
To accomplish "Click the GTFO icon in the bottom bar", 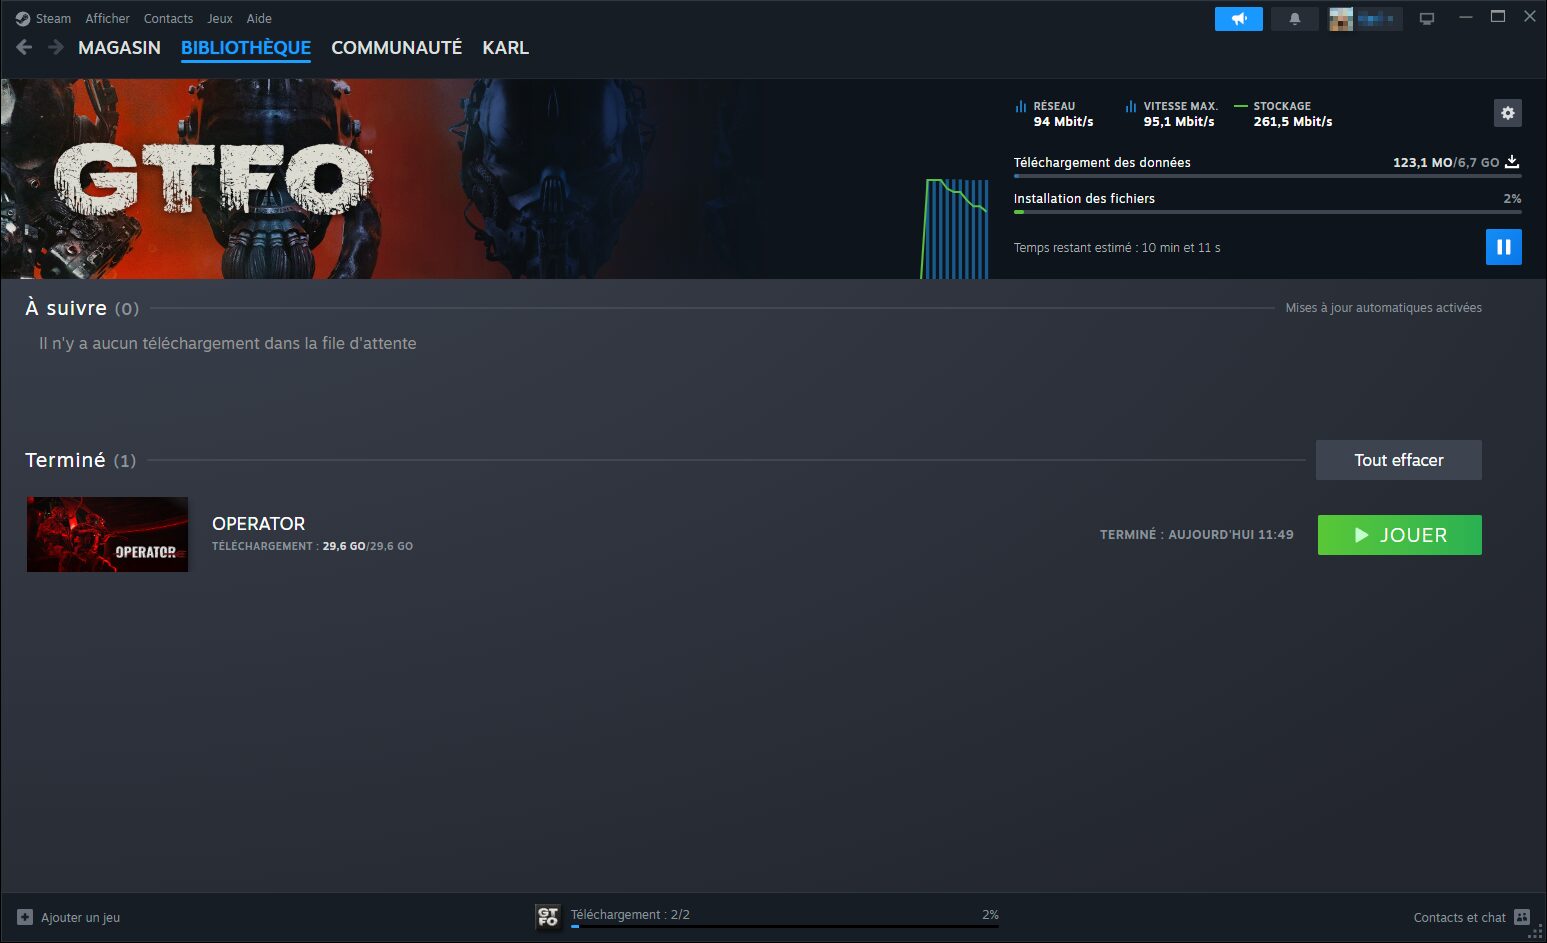I will coord(548,916).
